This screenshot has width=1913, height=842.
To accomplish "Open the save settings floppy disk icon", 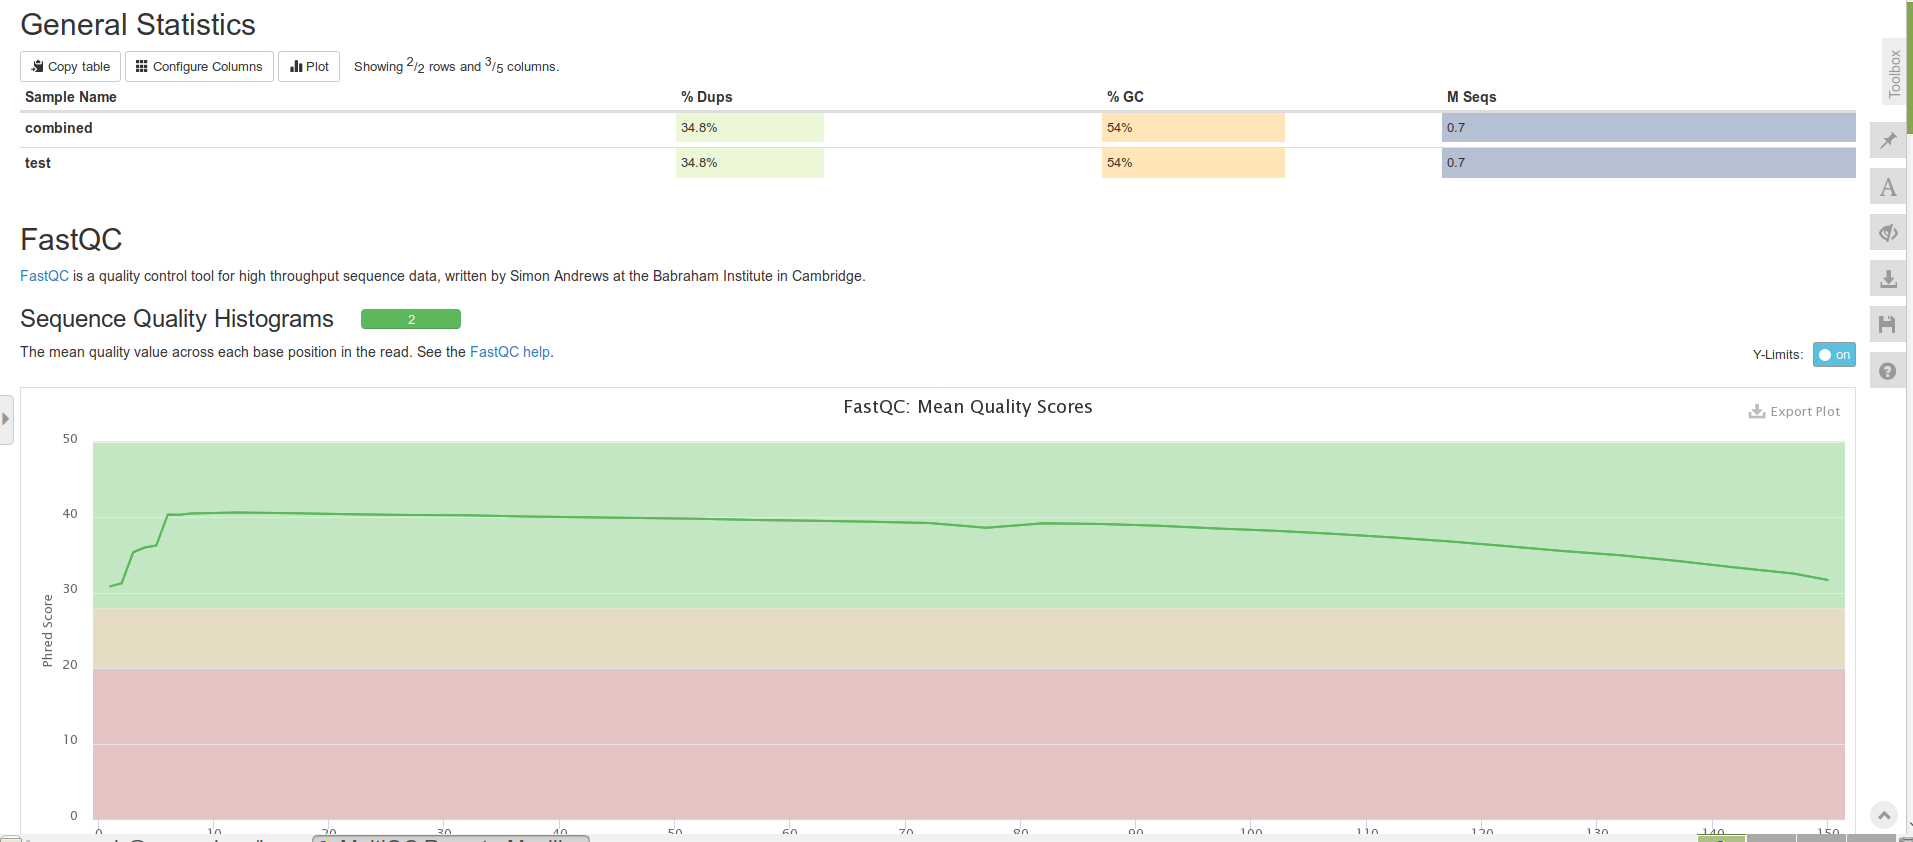I will click(x=1888, y=325).
